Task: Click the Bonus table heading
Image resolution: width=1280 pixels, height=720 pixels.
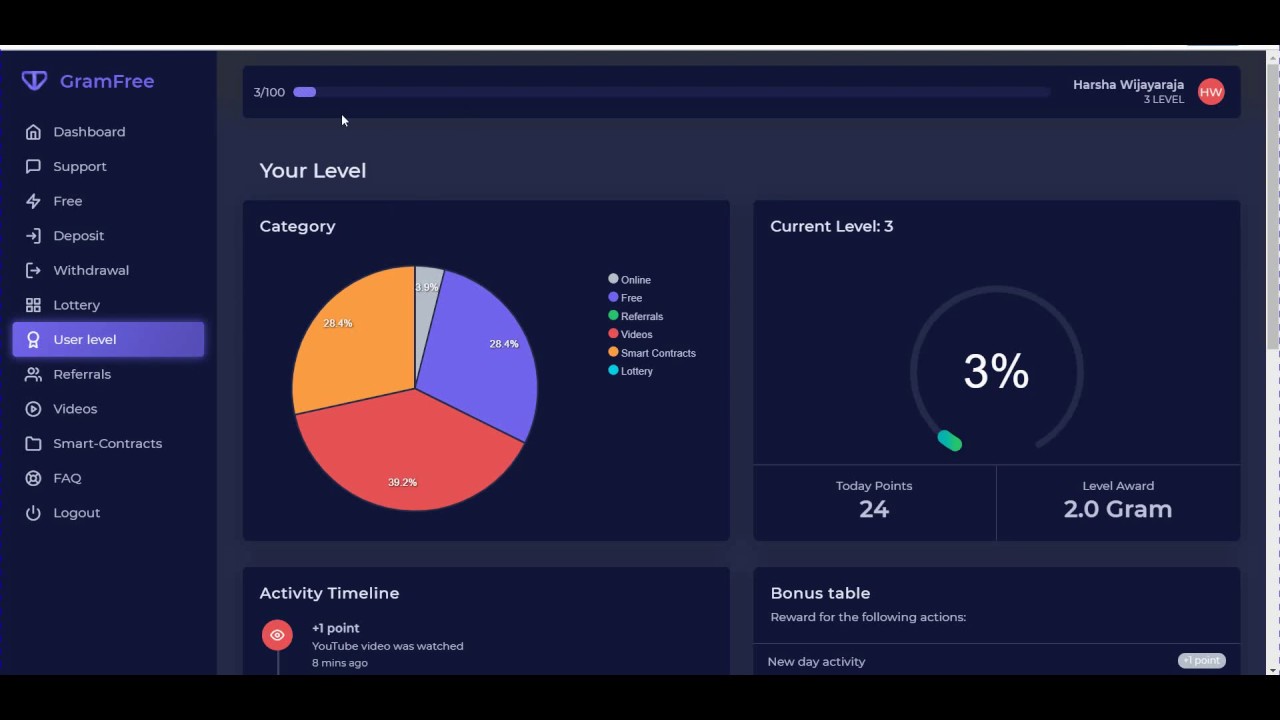Action: click(x=820, y=593)
